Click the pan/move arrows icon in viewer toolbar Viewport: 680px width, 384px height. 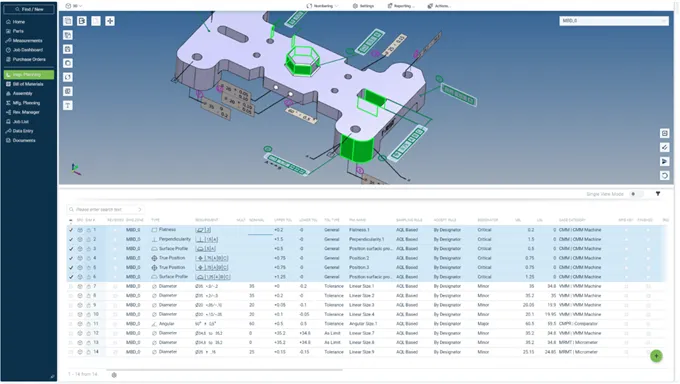[x=110, y=21]
